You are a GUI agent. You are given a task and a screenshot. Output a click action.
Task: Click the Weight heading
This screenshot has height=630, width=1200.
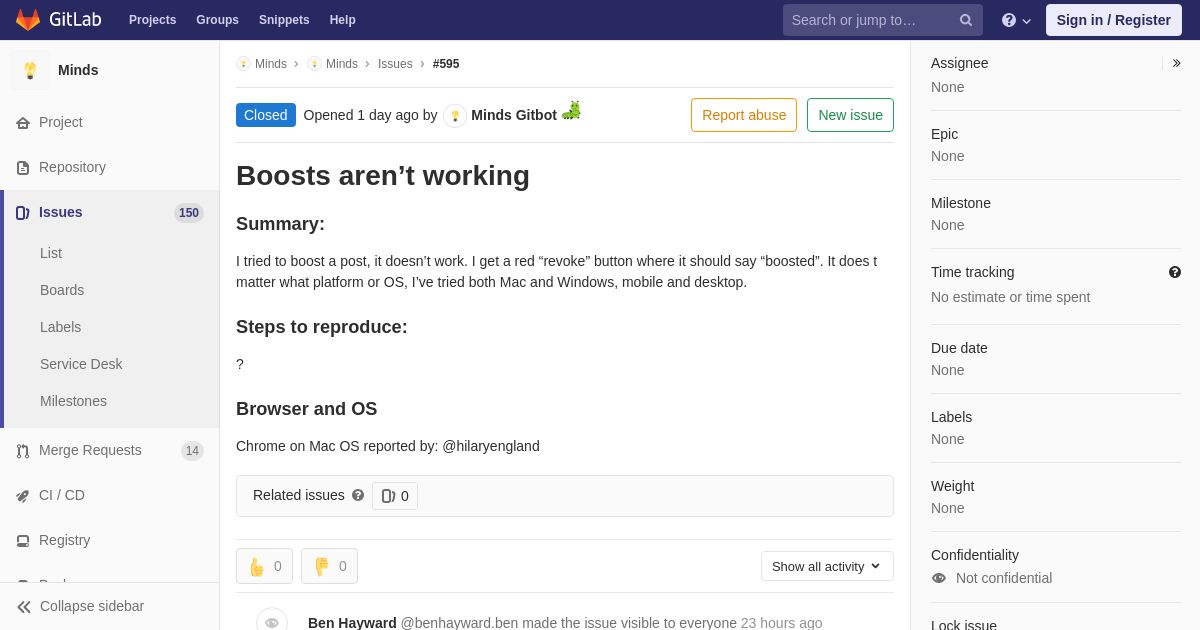tap(953, 486)
